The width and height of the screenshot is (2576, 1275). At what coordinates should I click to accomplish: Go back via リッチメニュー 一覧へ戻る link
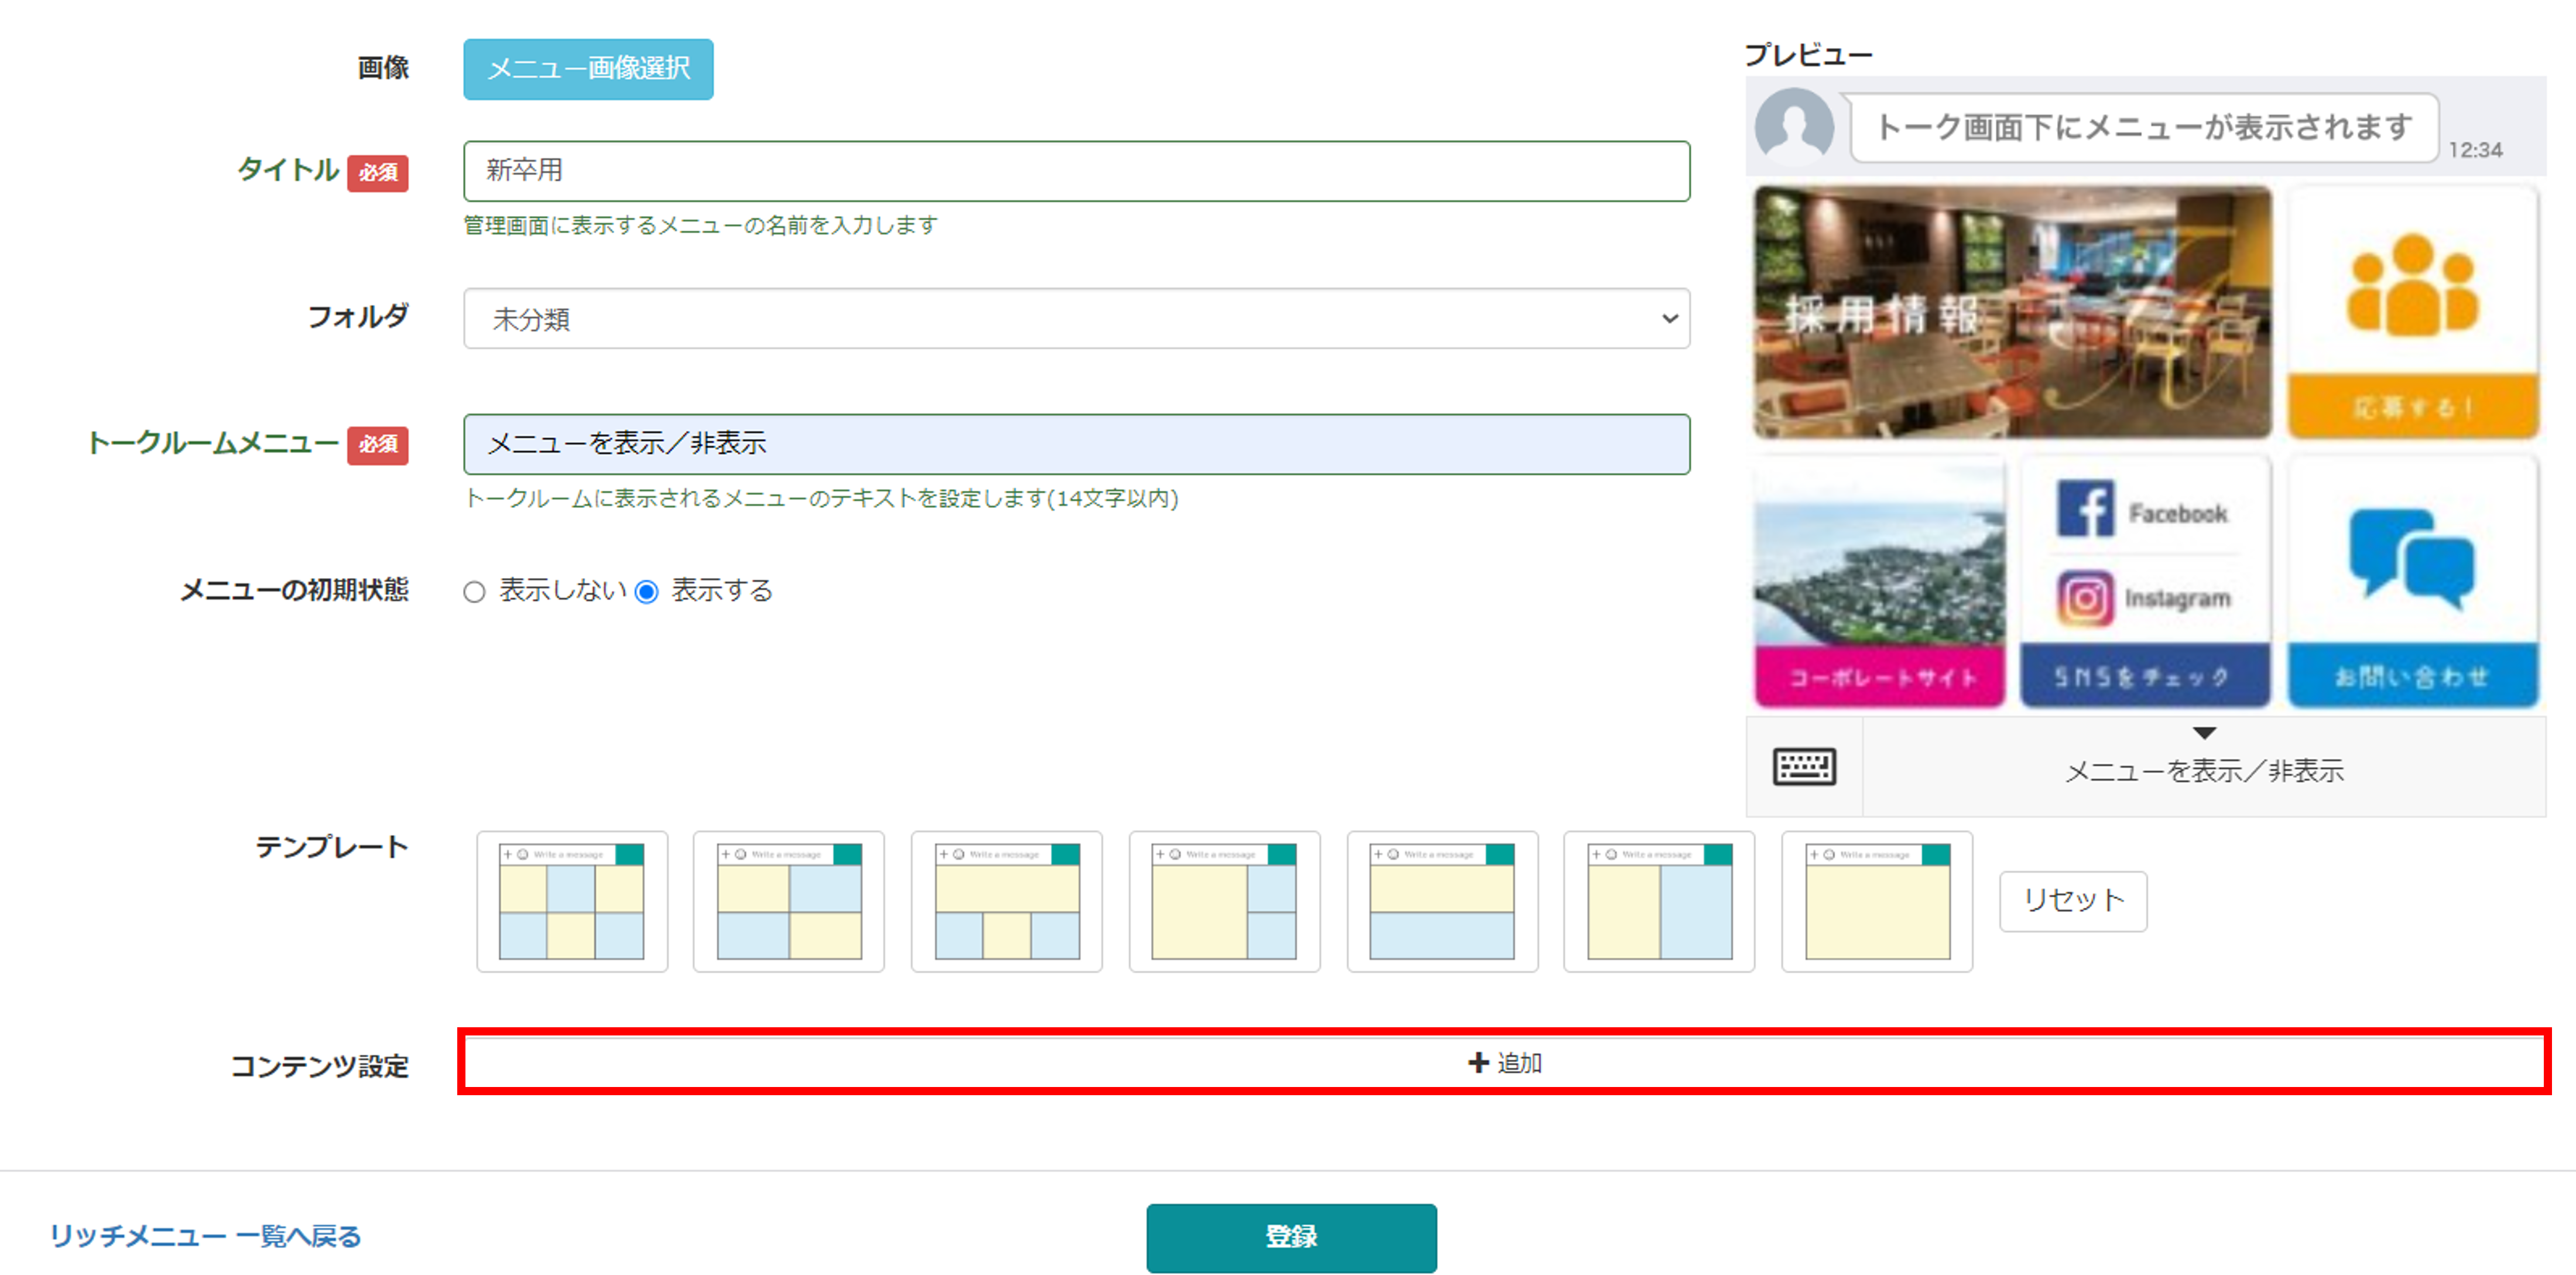pyautogui.click(x=205, y=1237)
